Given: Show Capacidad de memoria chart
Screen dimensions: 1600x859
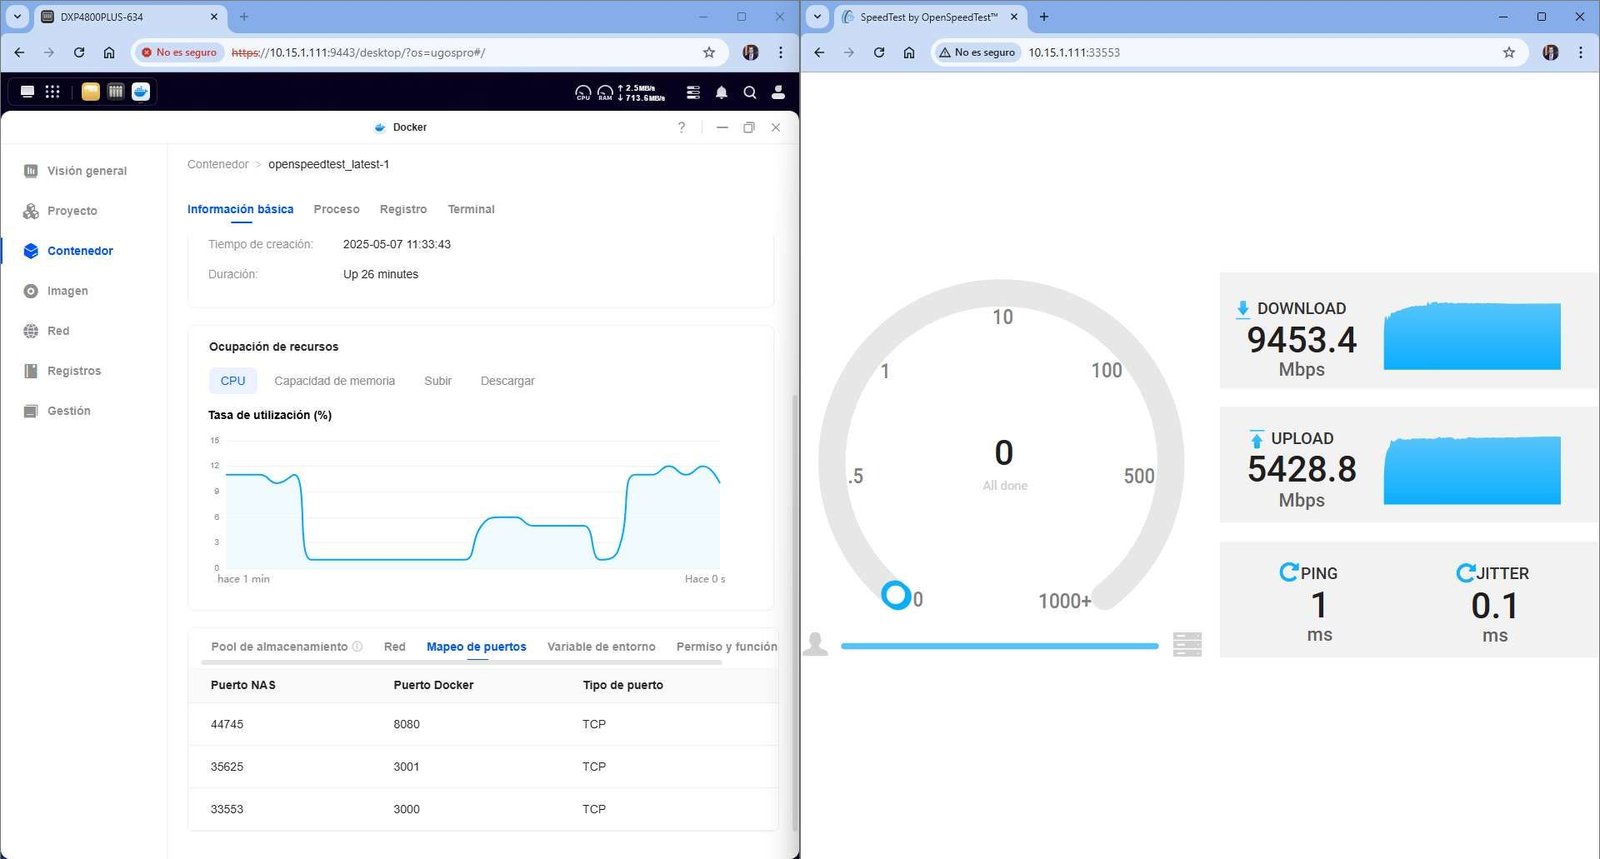Looking at the screenshot, I should (x=334, y=381).
